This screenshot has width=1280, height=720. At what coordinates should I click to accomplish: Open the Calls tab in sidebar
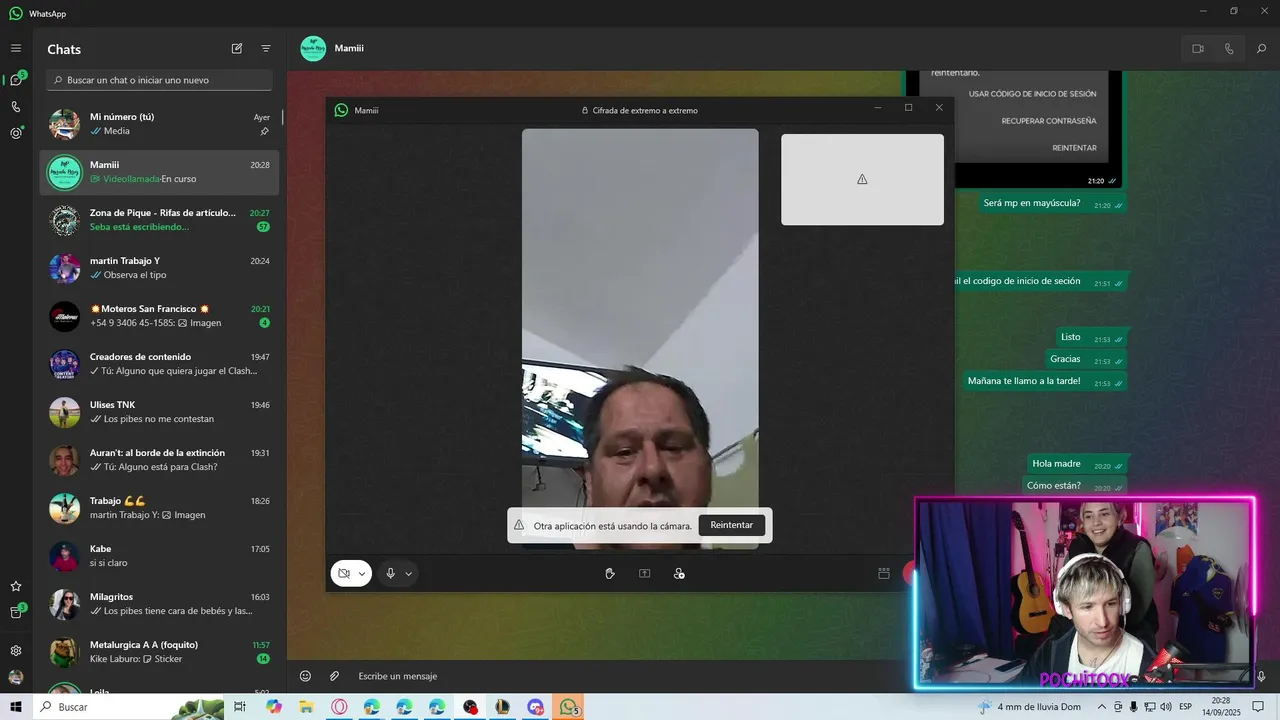pos(16,106)
